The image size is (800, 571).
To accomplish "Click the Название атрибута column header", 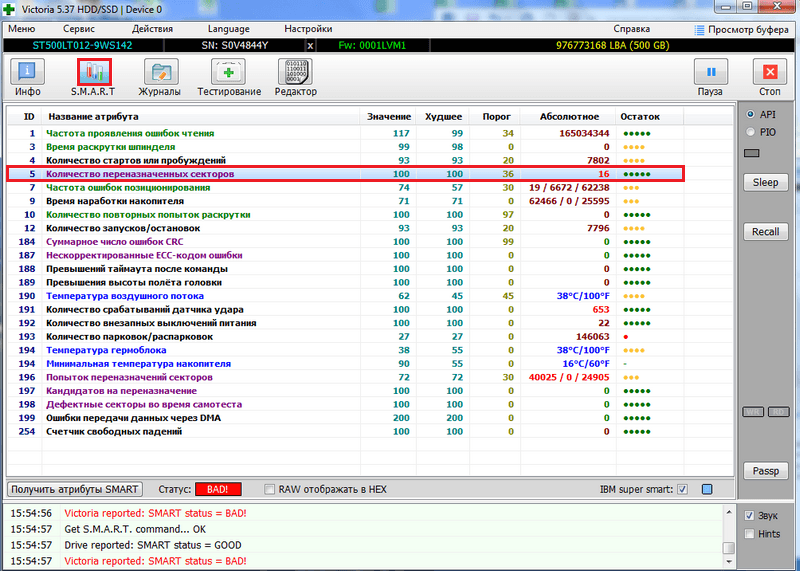I will click(201, 116).
